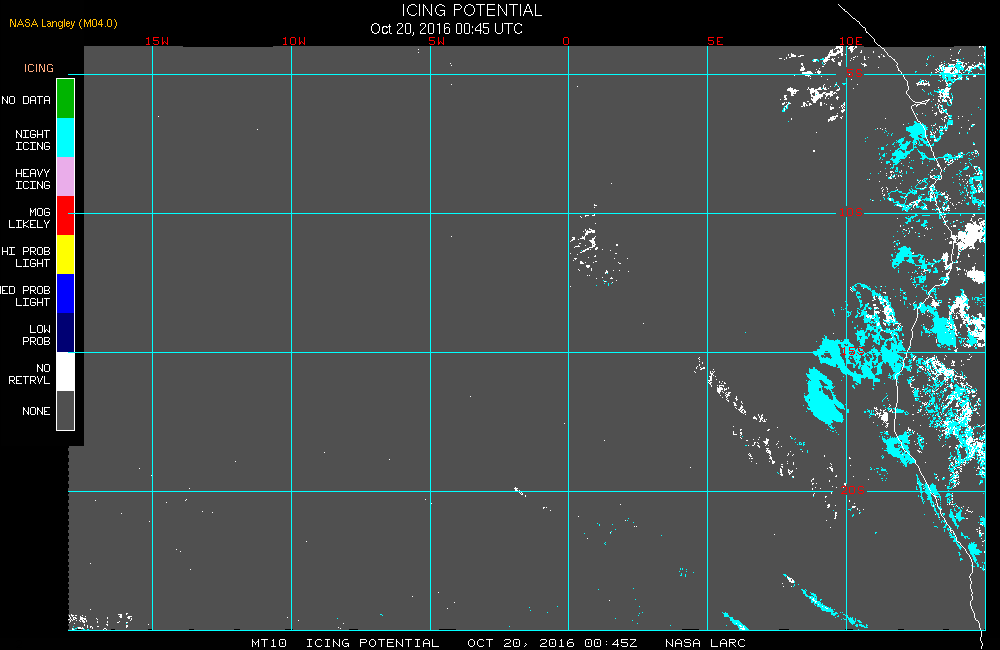Click the 5W longitude label
1000x650 pixels.
point(437,41)
